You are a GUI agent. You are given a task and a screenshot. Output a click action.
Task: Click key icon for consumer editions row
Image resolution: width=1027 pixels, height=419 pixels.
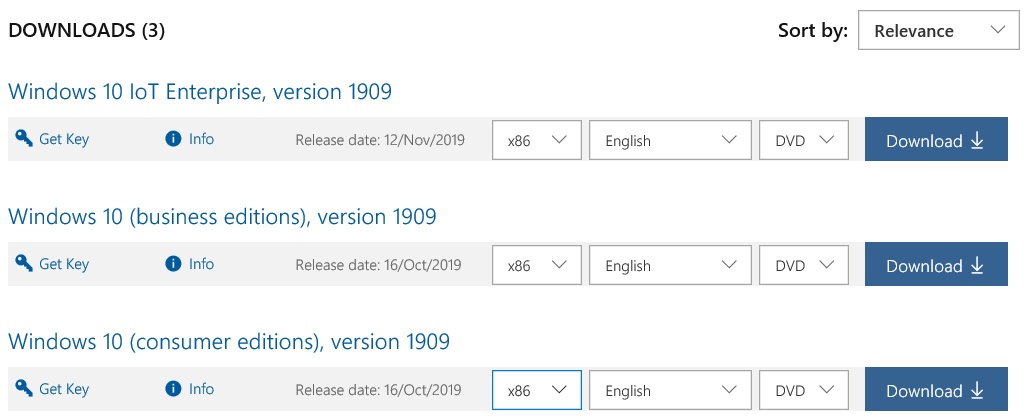click(24, 389)
